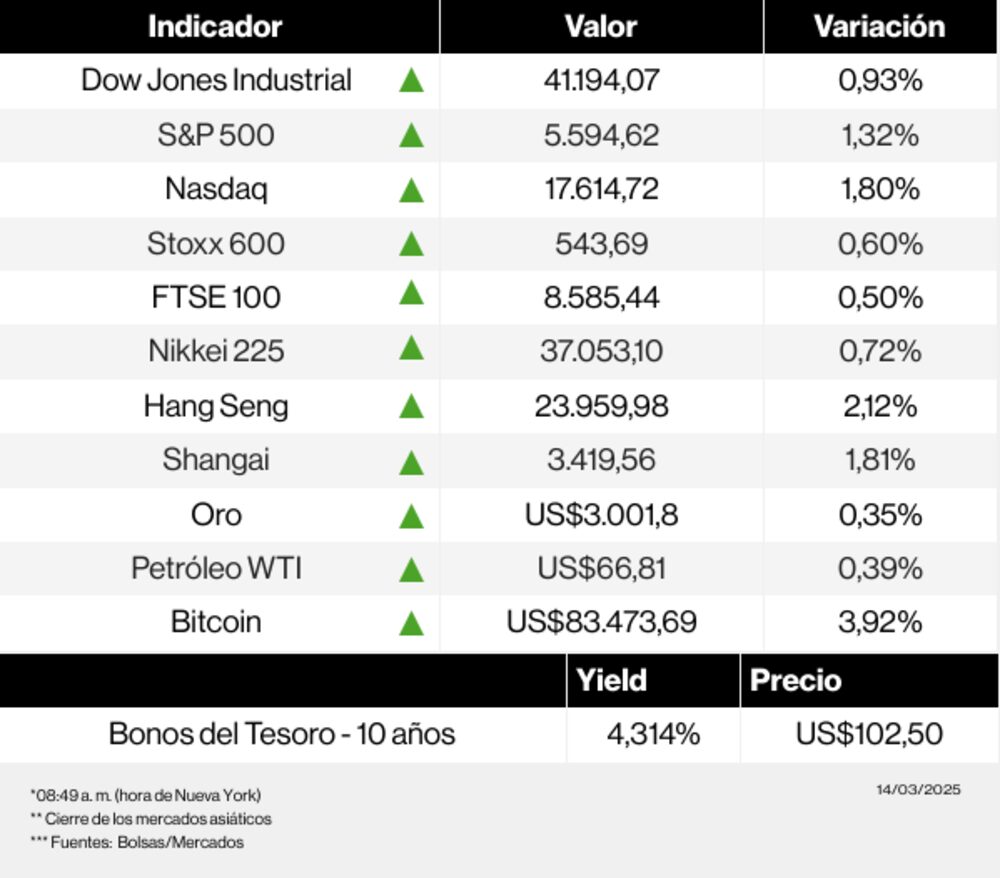Click the green arrow beside Dow Jones Industrial

411,81
